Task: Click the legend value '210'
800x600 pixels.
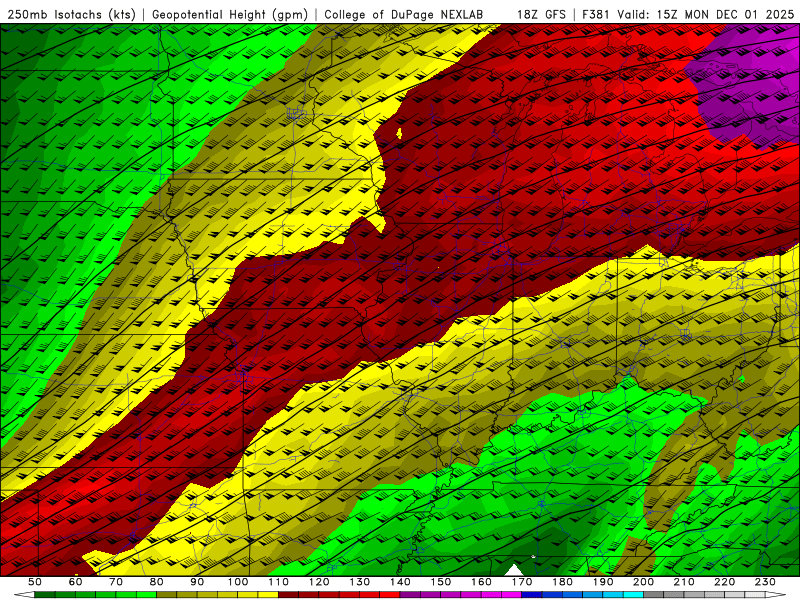Action: tap(684, 582)
